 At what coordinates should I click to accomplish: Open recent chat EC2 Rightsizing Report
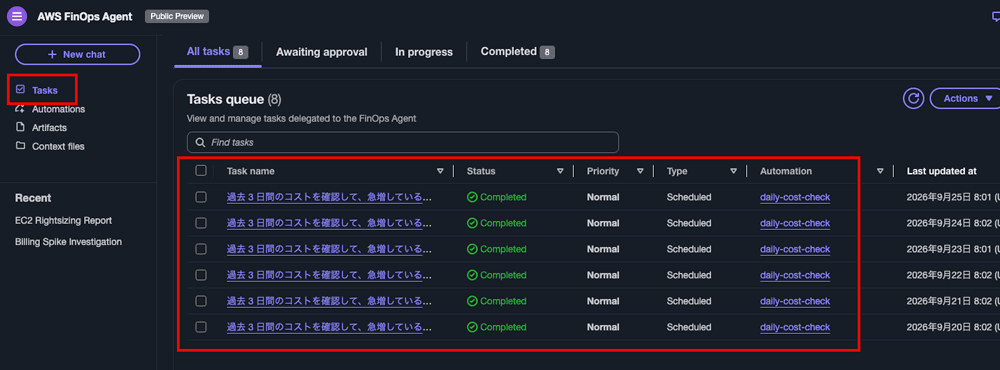[64, 220]
